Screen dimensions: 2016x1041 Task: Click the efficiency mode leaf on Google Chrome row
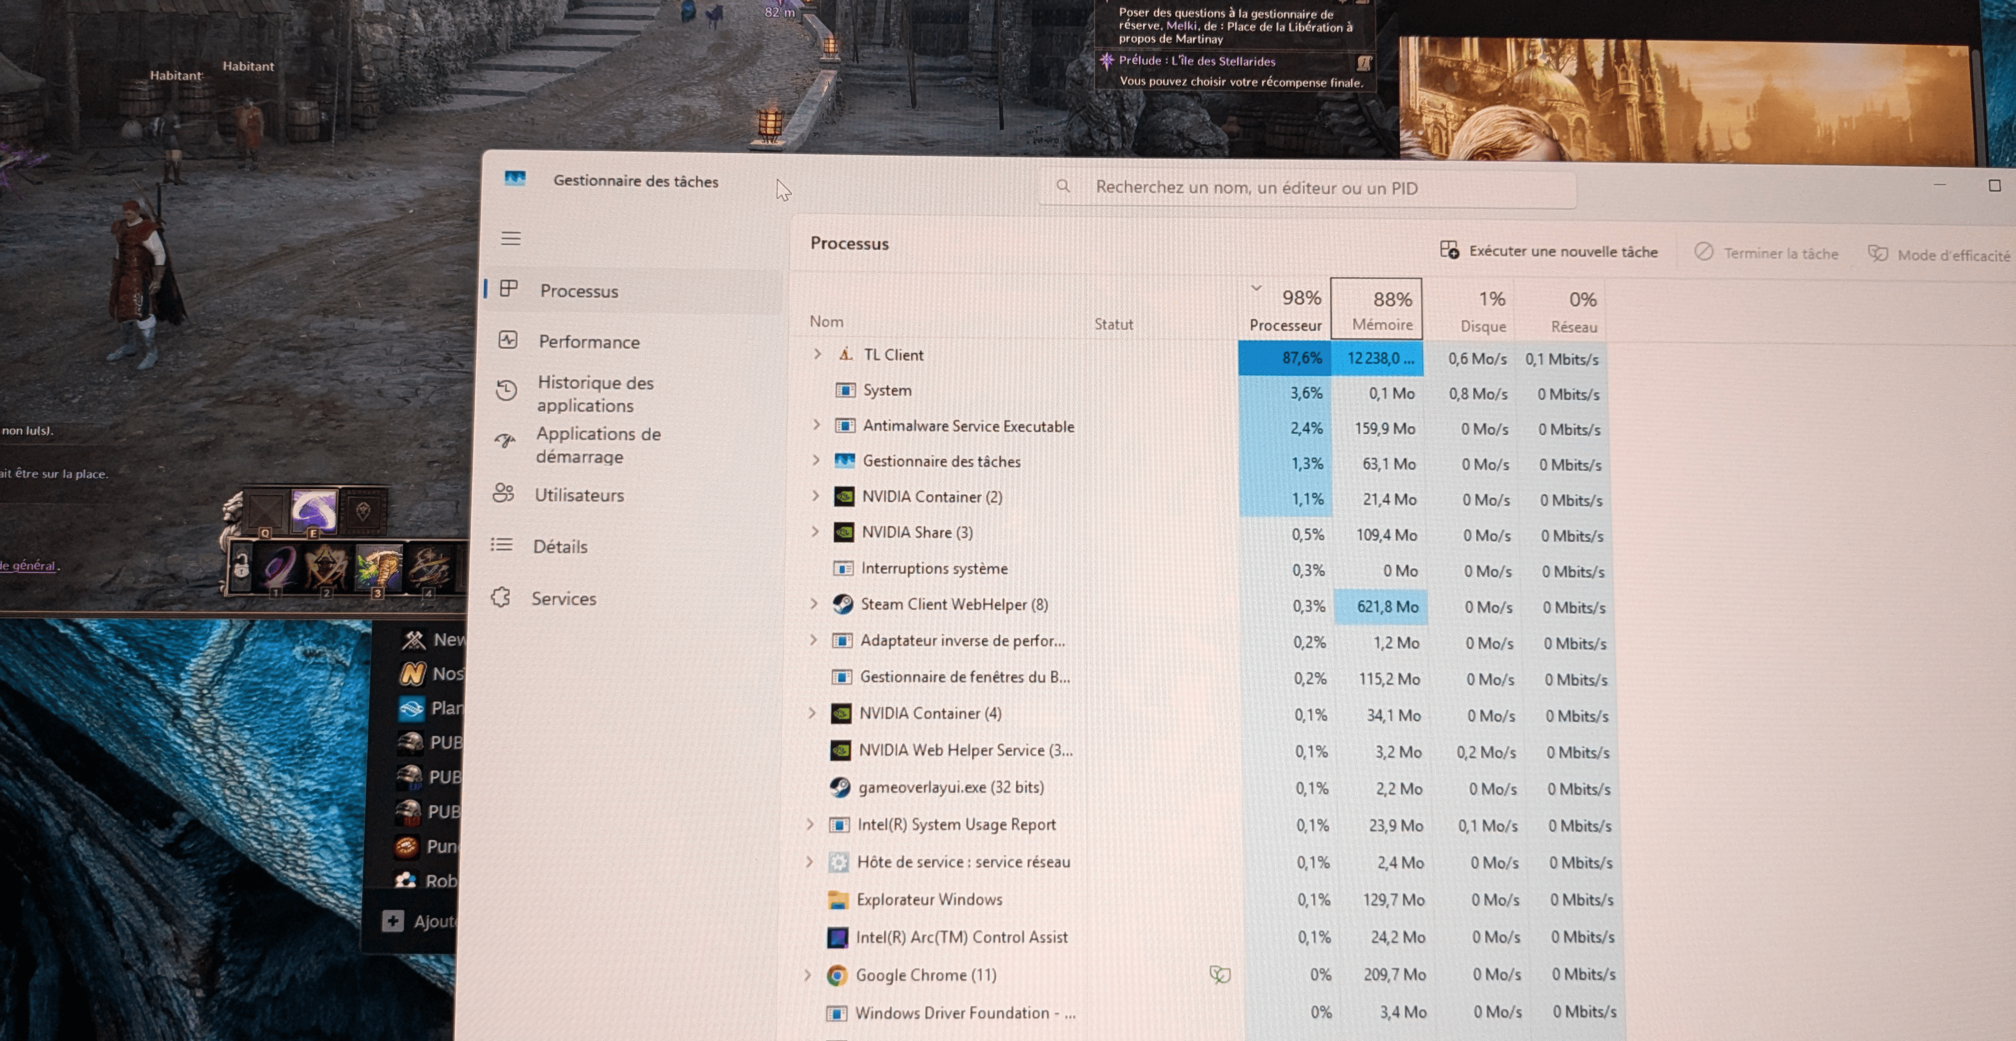click(1219, 974)
